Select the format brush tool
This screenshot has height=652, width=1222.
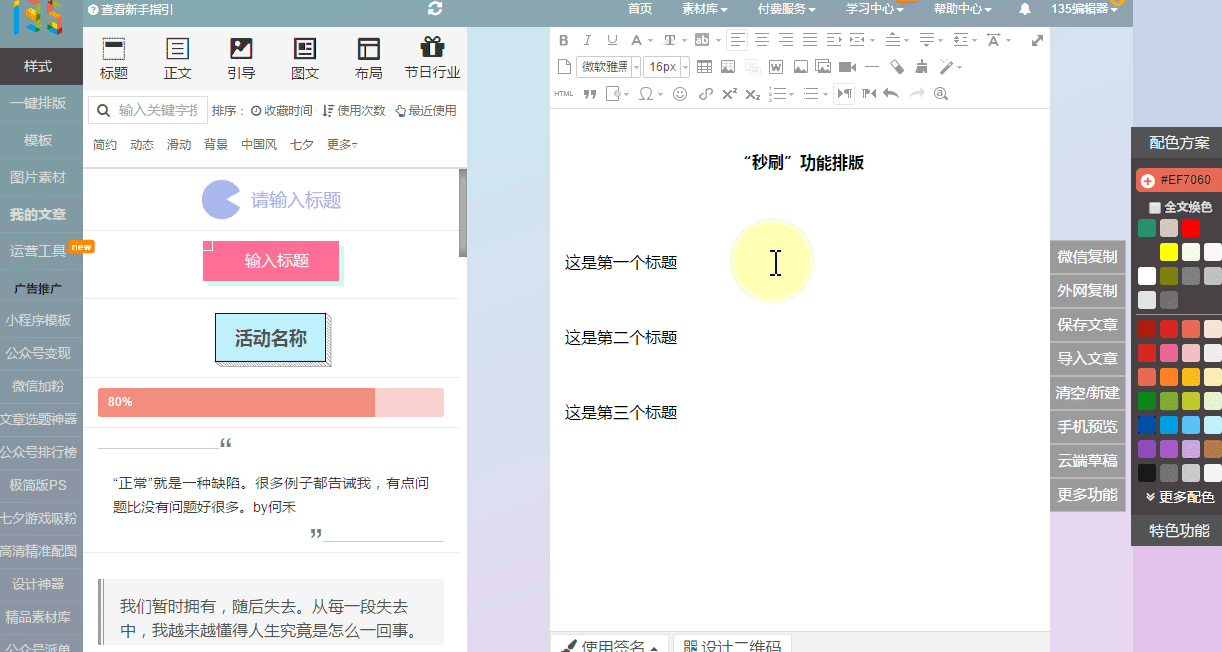(920, 67)
